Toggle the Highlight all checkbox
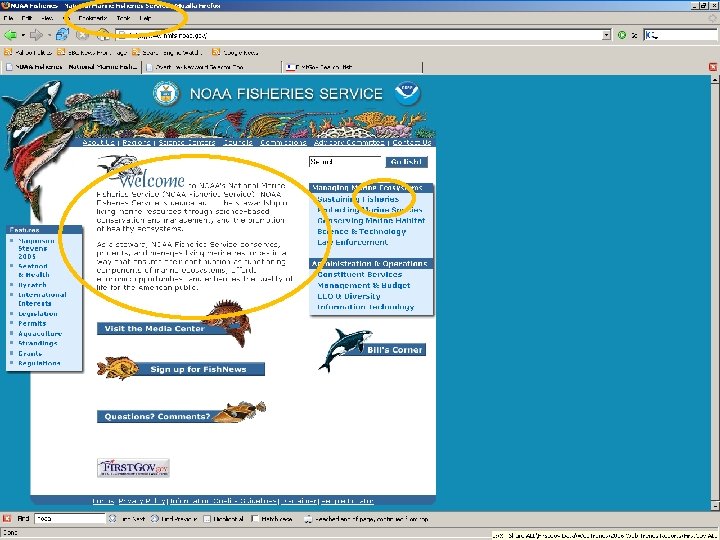Image resolution: width=720 pixels, height=540 pixels. point(207,519)
